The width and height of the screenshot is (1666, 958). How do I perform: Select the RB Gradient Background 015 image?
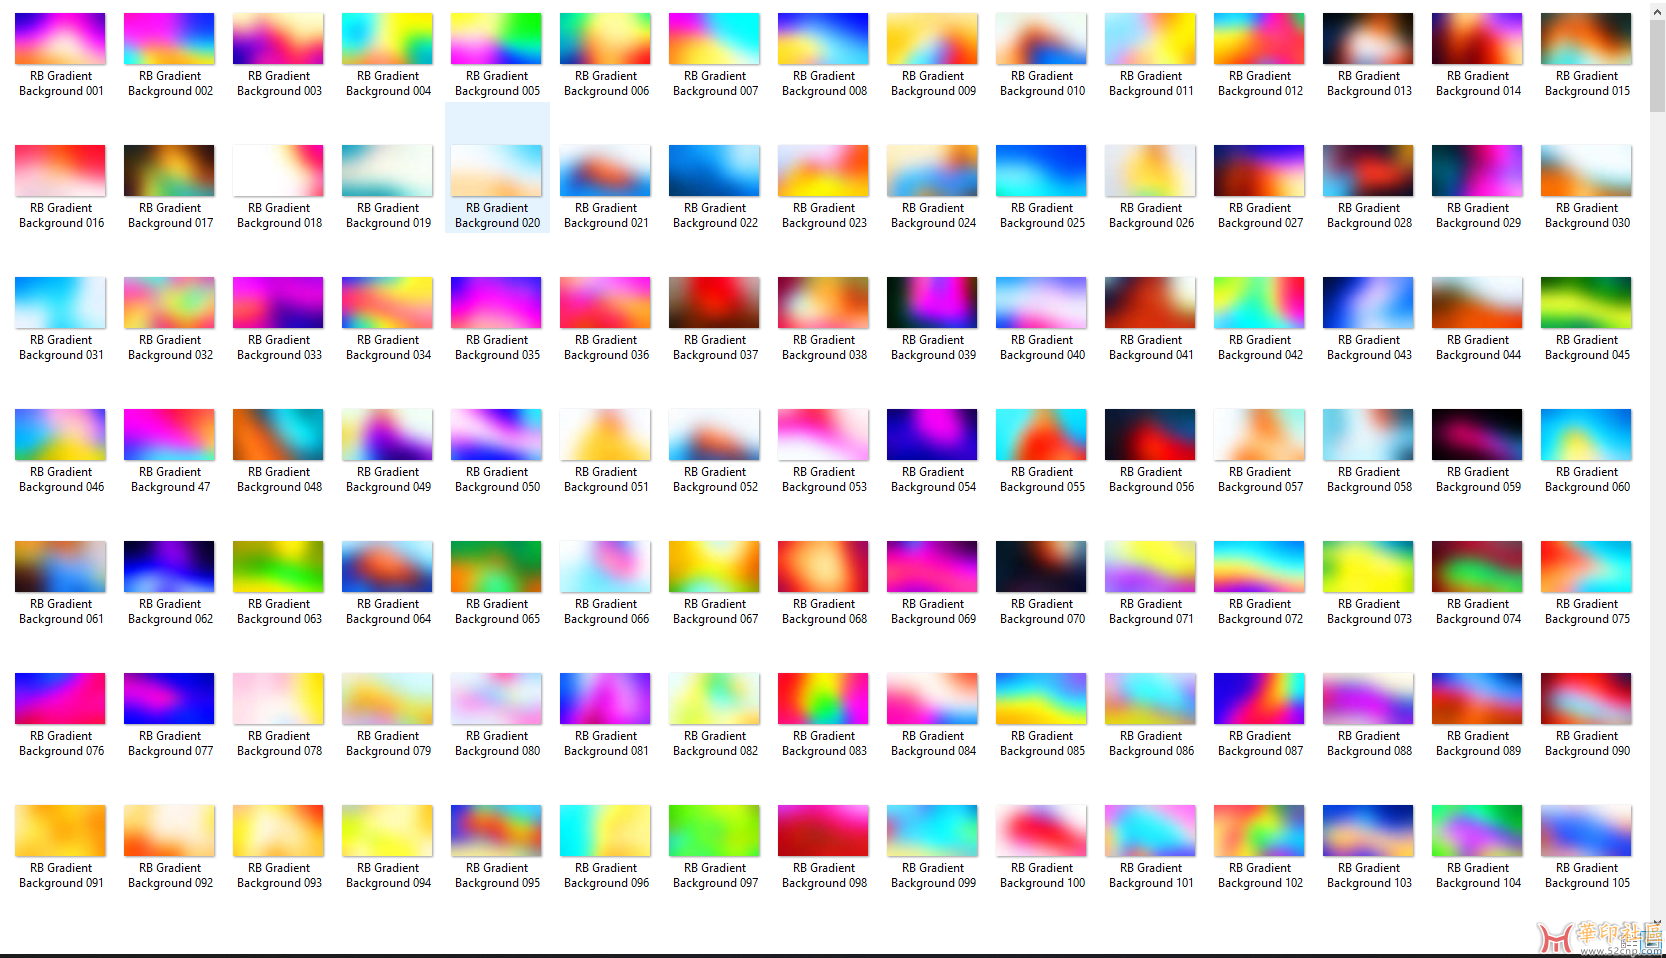(1586, 39)
